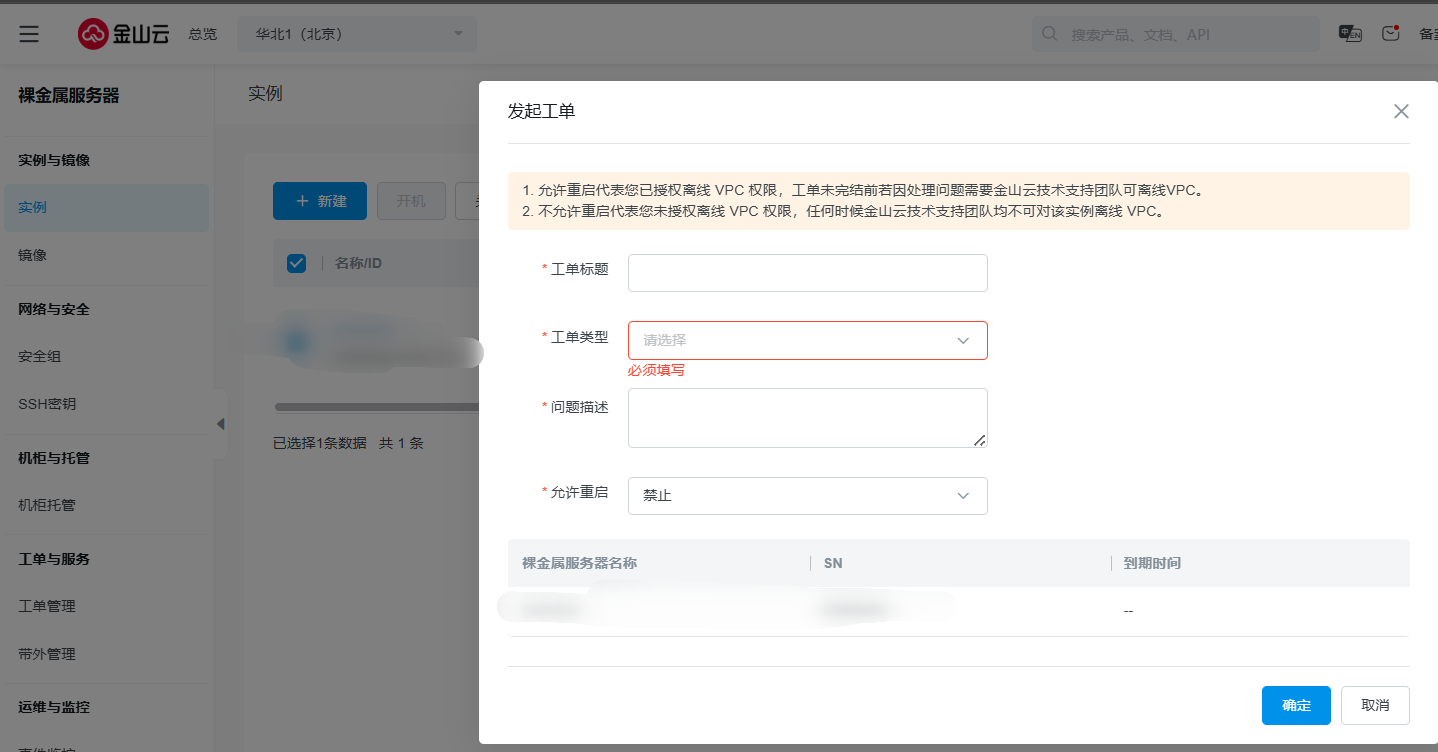Click the Kingsoft Cloud logo

click(123, 34)
